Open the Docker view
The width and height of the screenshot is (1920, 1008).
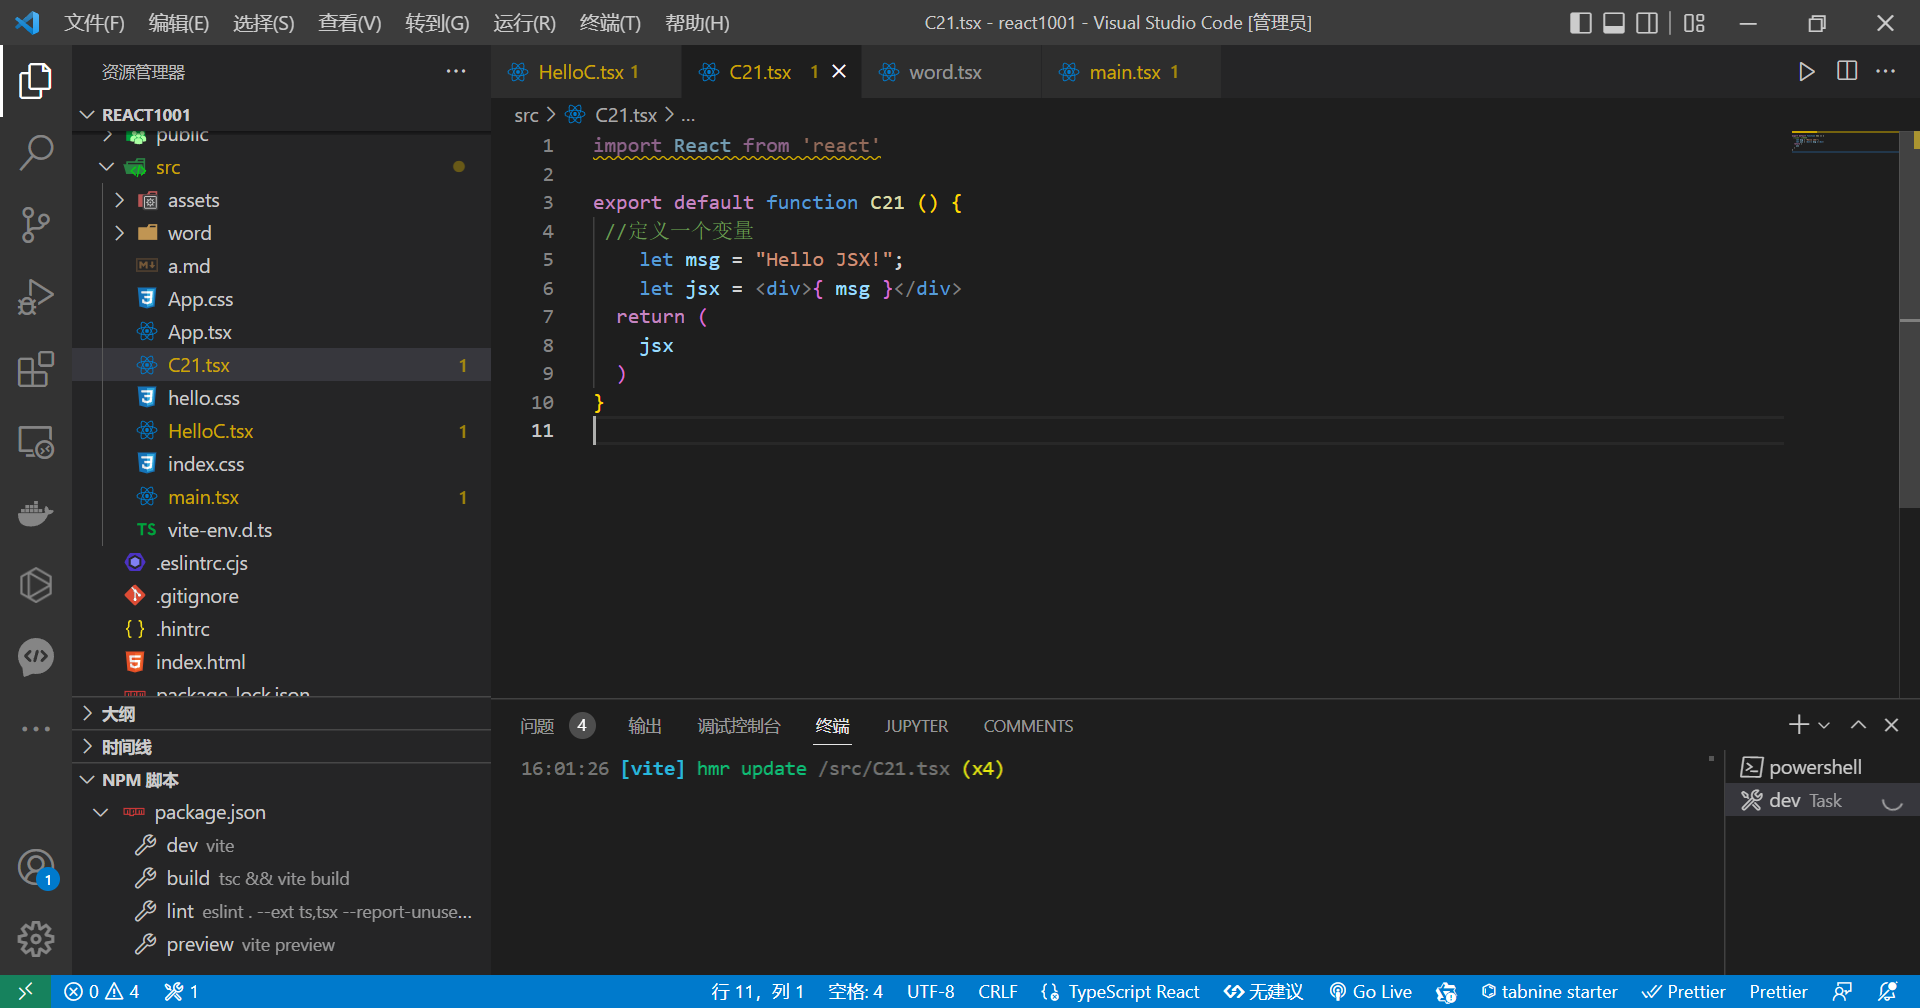point(36,513)
